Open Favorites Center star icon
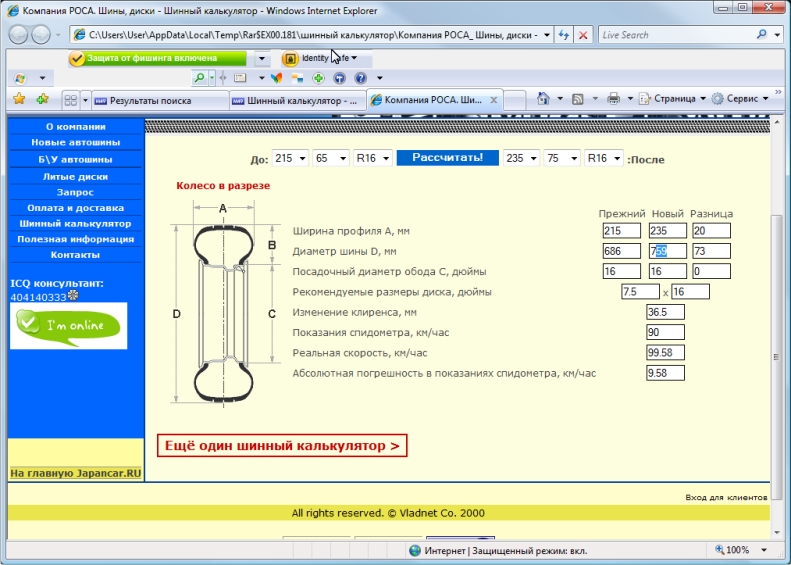The width and height of the screenshot is (791, 565). (x=18, y=99)
